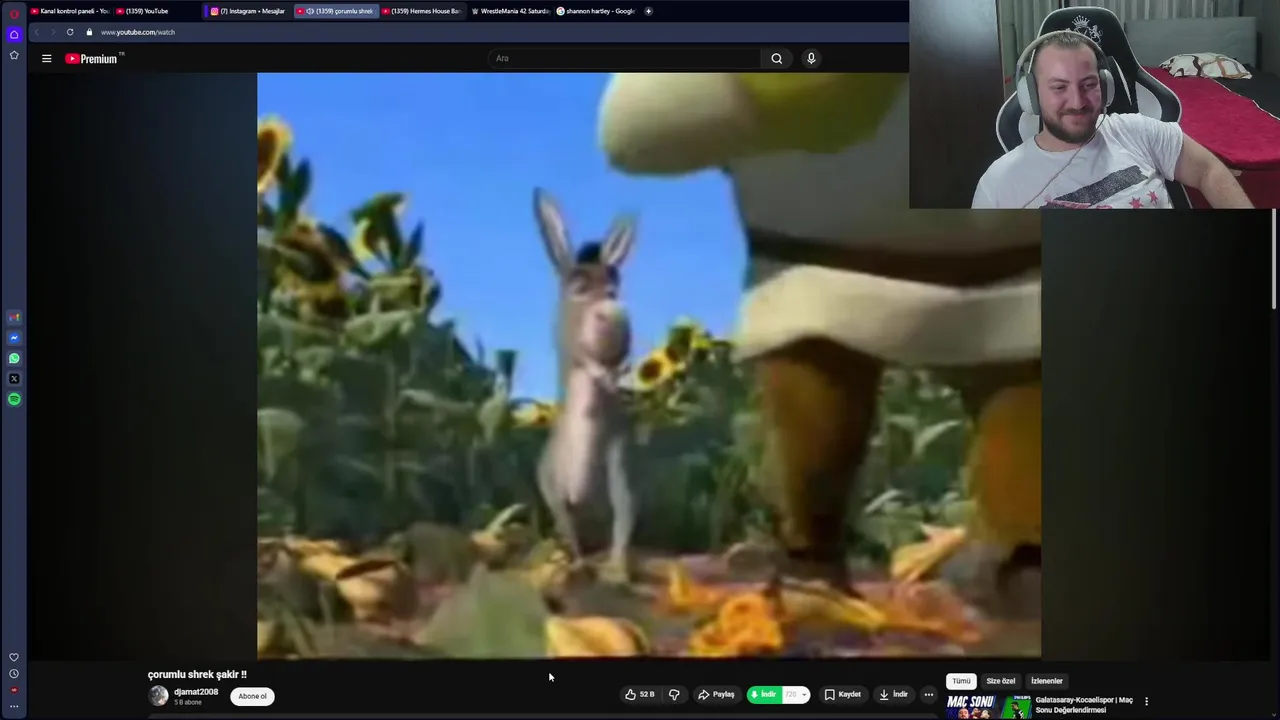Open a new browser tab

[x=648, y=11]
